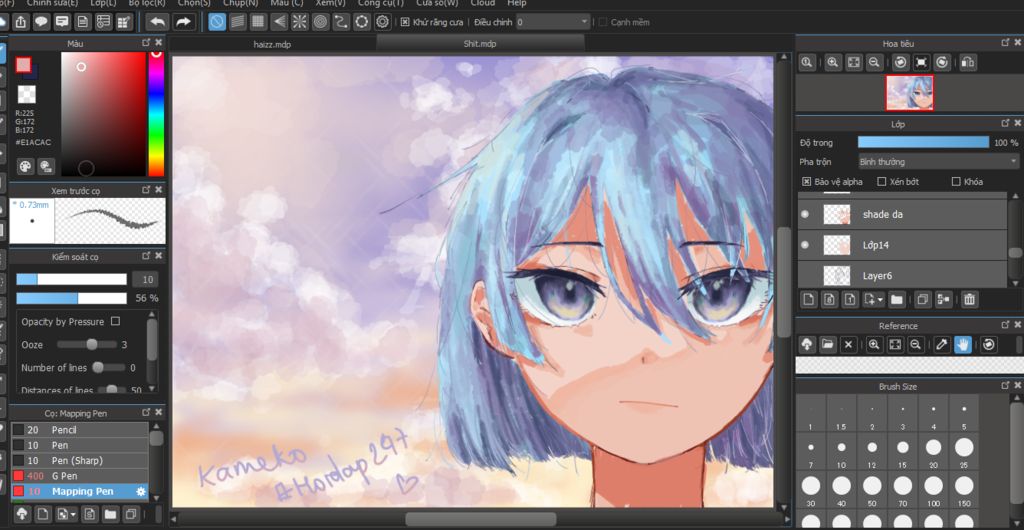Open image file in Reference panel
1024x530 pixels.
(x=827, y=344)
